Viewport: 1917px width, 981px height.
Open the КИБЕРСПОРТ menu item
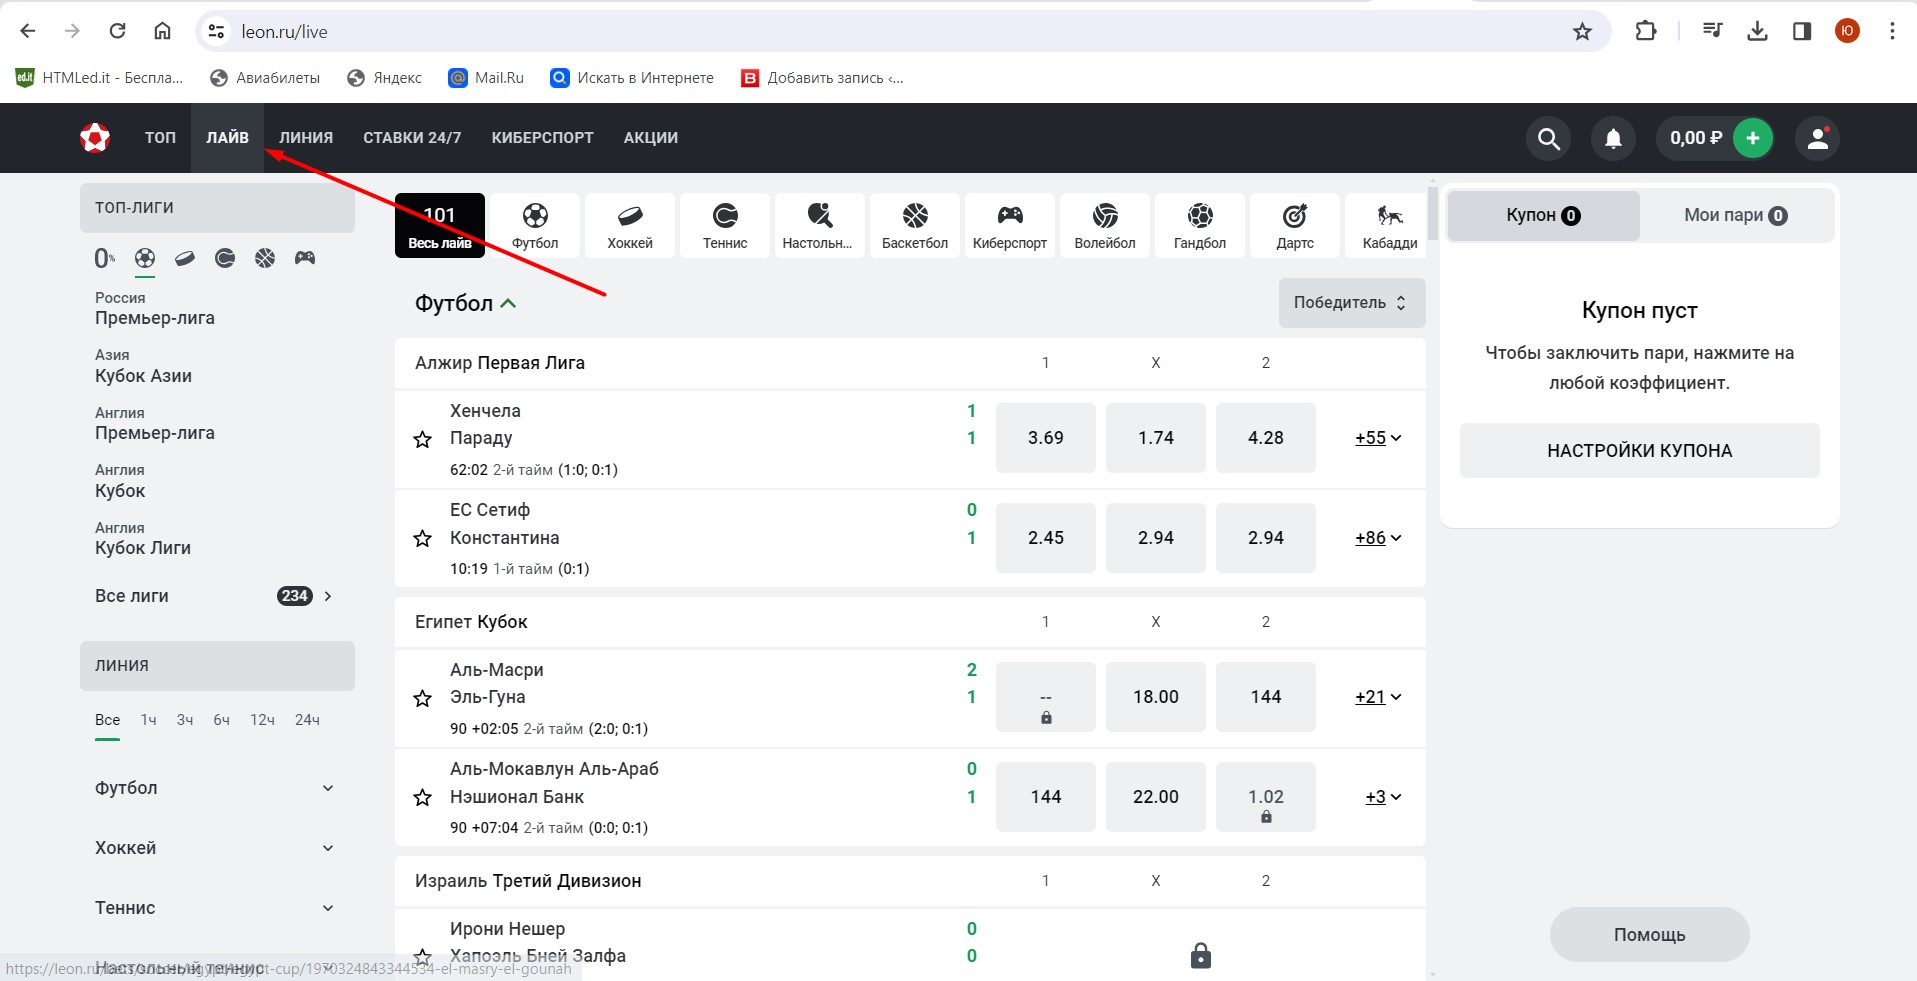[x=542, y=138]
